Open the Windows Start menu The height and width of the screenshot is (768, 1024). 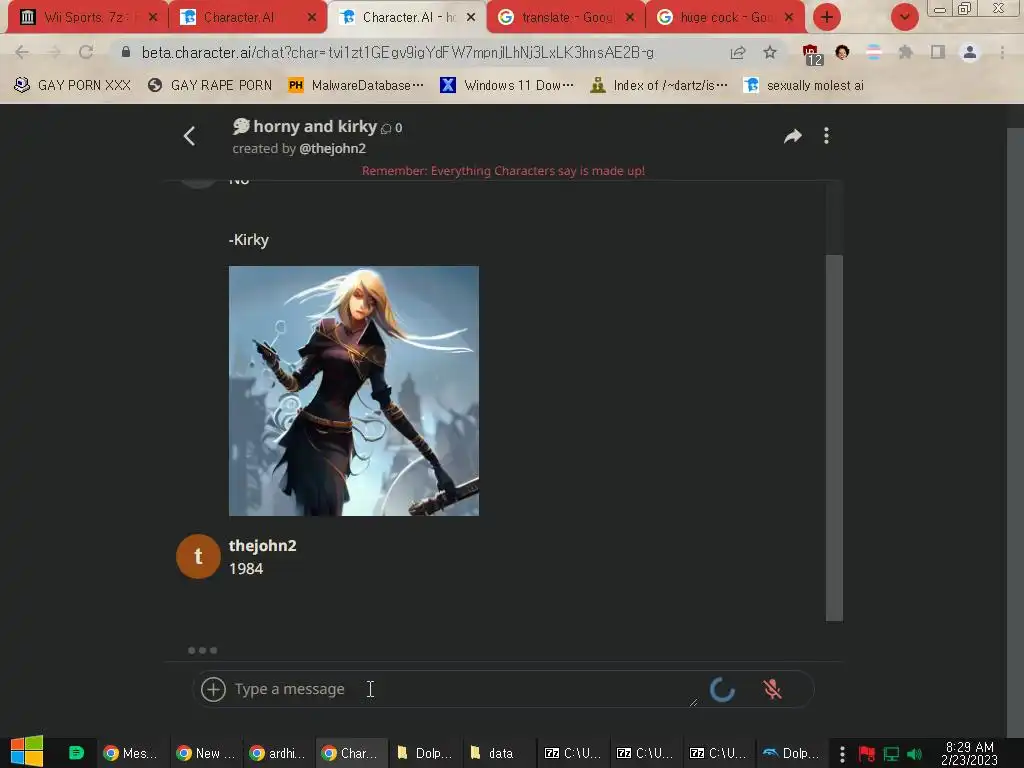click(x=27, y=752)
